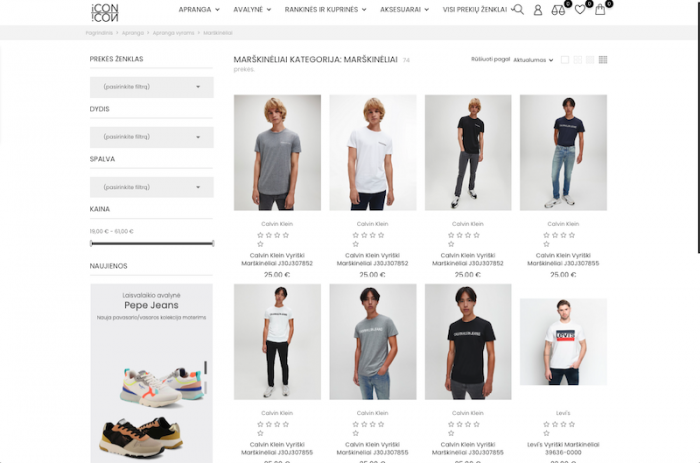Expand the Apranga menu
The image size is (700, 463).
pyautogui.click(x=199, y=9)
